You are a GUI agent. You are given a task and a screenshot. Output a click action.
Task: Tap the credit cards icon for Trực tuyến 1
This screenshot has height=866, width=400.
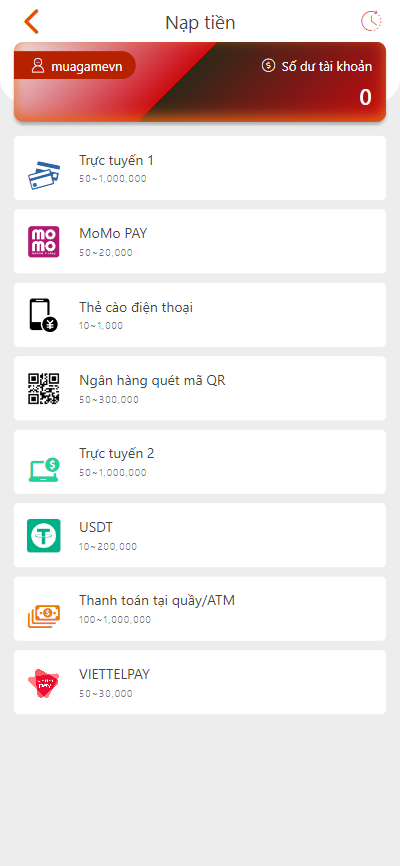tap(44, 175)
